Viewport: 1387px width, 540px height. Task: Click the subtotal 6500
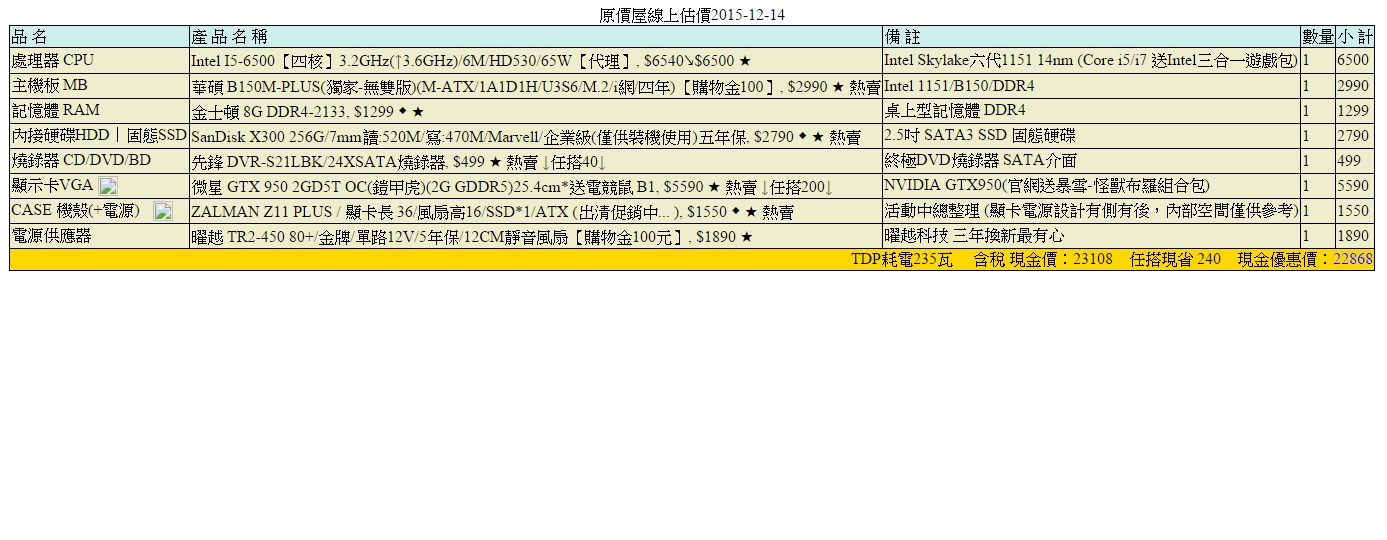(x=1353, y=61)
